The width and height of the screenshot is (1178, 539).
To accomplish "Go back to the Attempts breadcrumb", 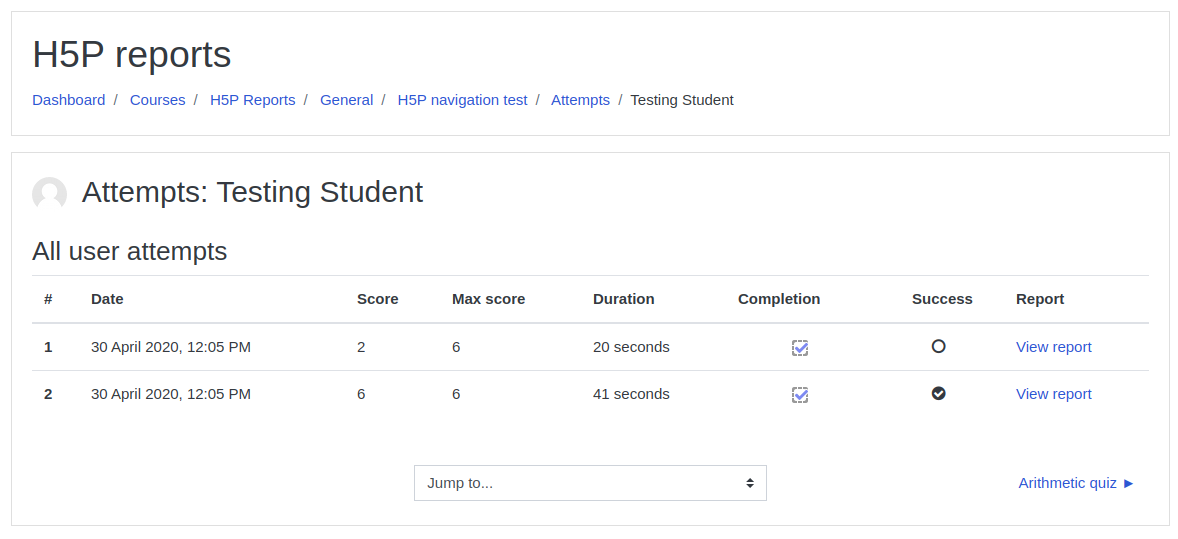I will (581, 100).
